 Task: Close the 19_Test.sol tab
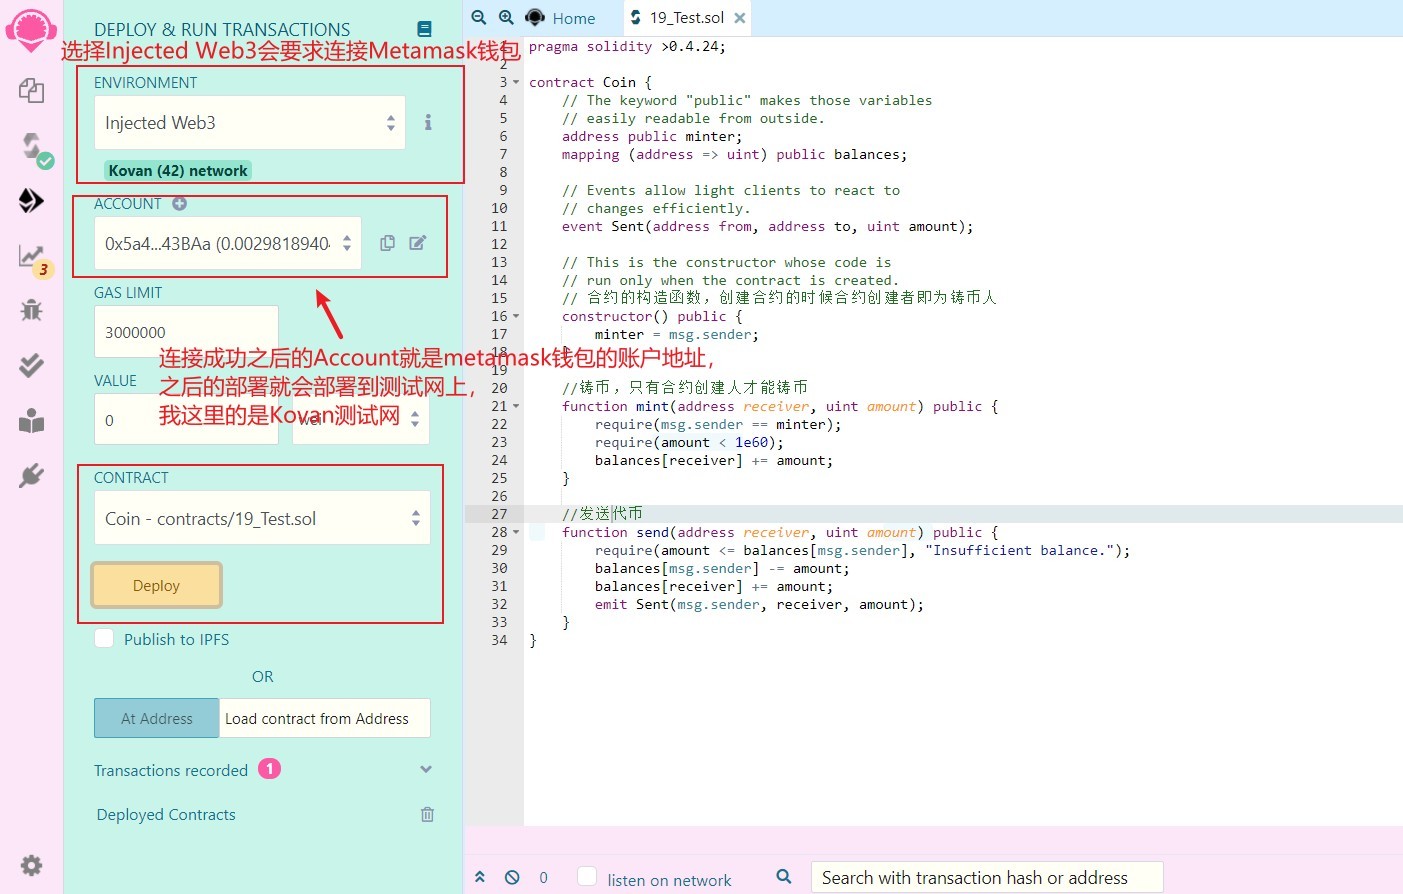pos(739,18)
